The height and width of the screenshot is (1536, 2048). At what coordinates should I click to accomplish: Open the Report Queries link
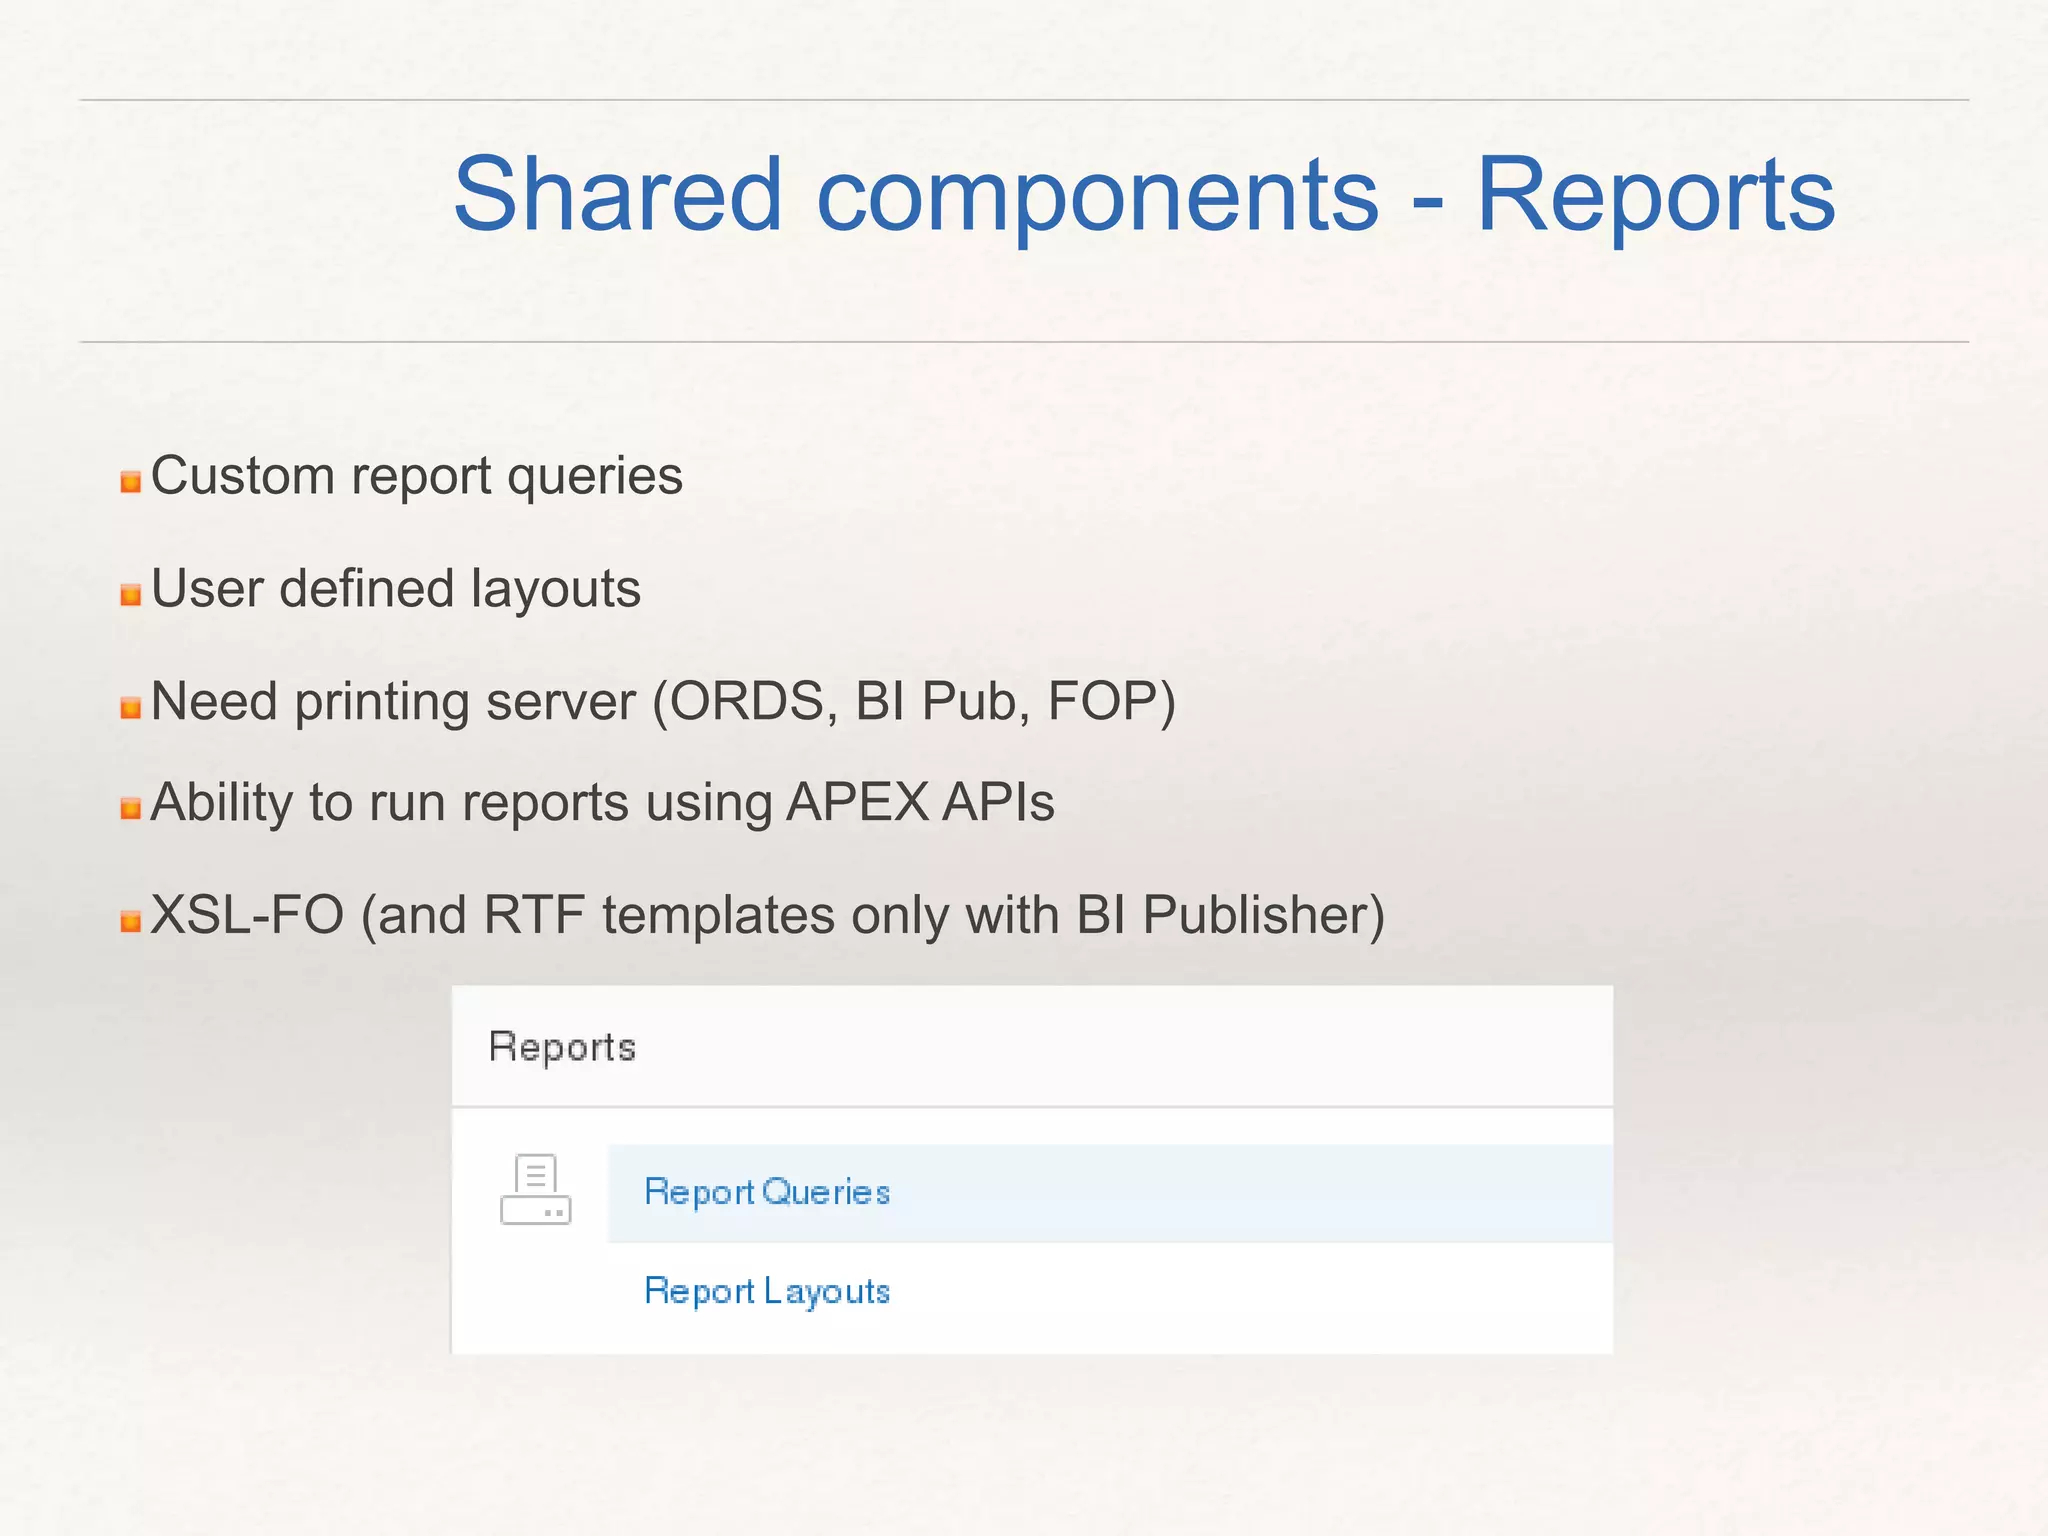(767, 1192)
